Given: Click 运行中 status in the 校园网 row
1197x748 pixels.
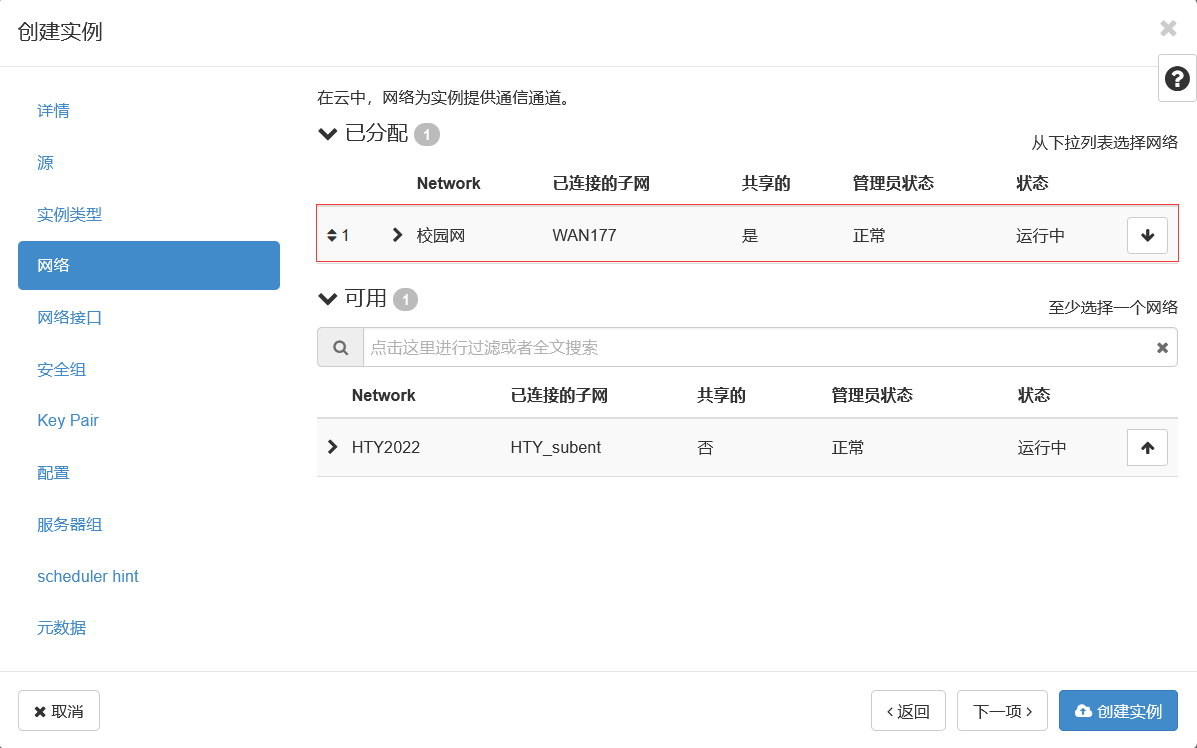Looking at the screenshot, I should click(1040, 235).
